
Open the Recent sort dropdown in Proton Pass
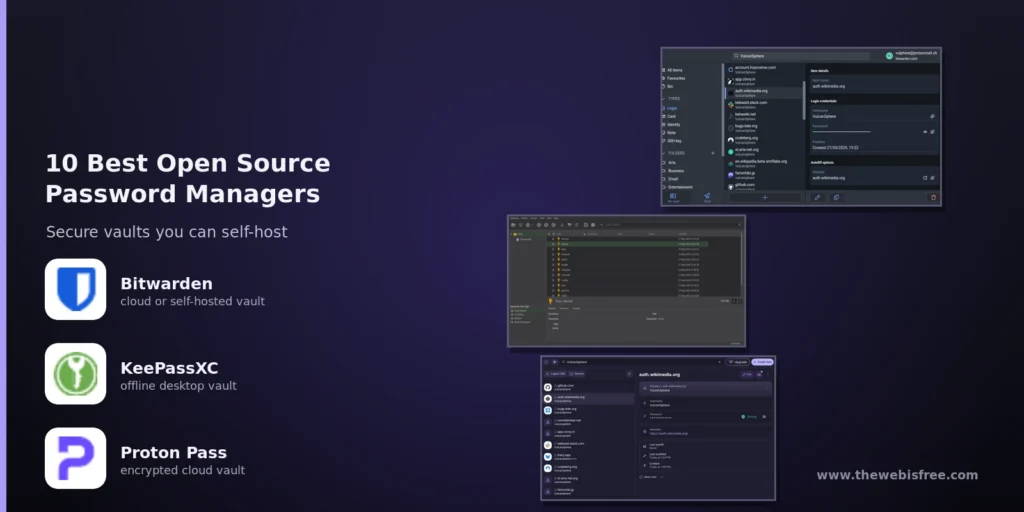577,374
